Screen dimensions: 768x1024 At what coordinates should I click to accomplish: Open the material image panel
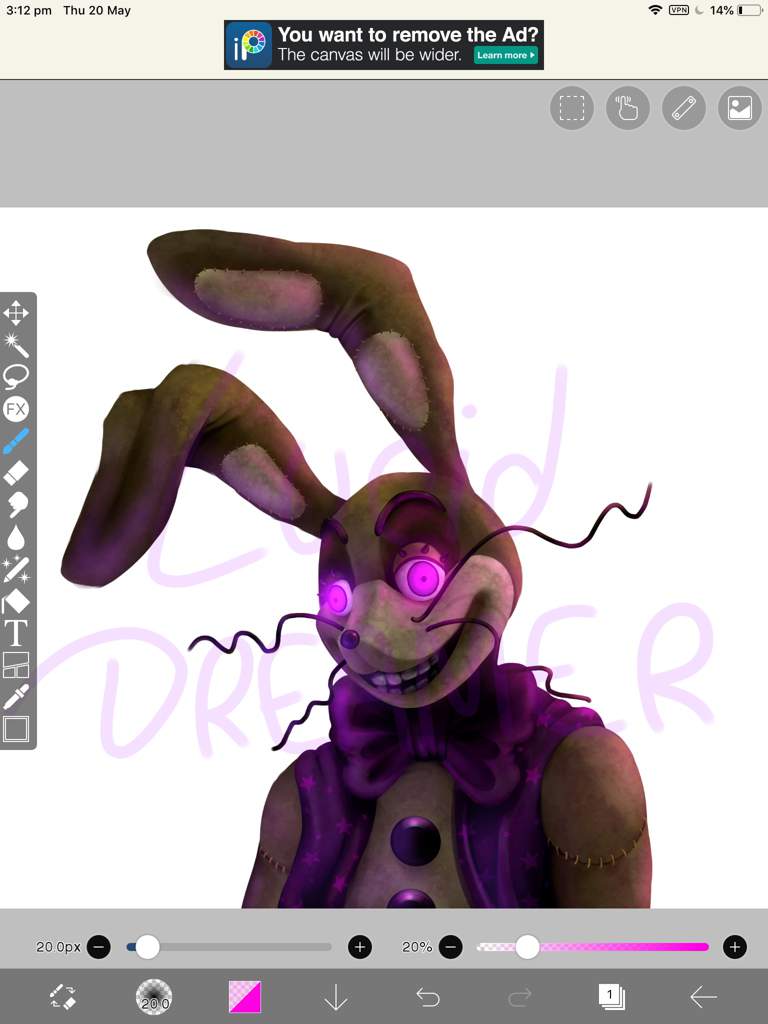(740, 108)
